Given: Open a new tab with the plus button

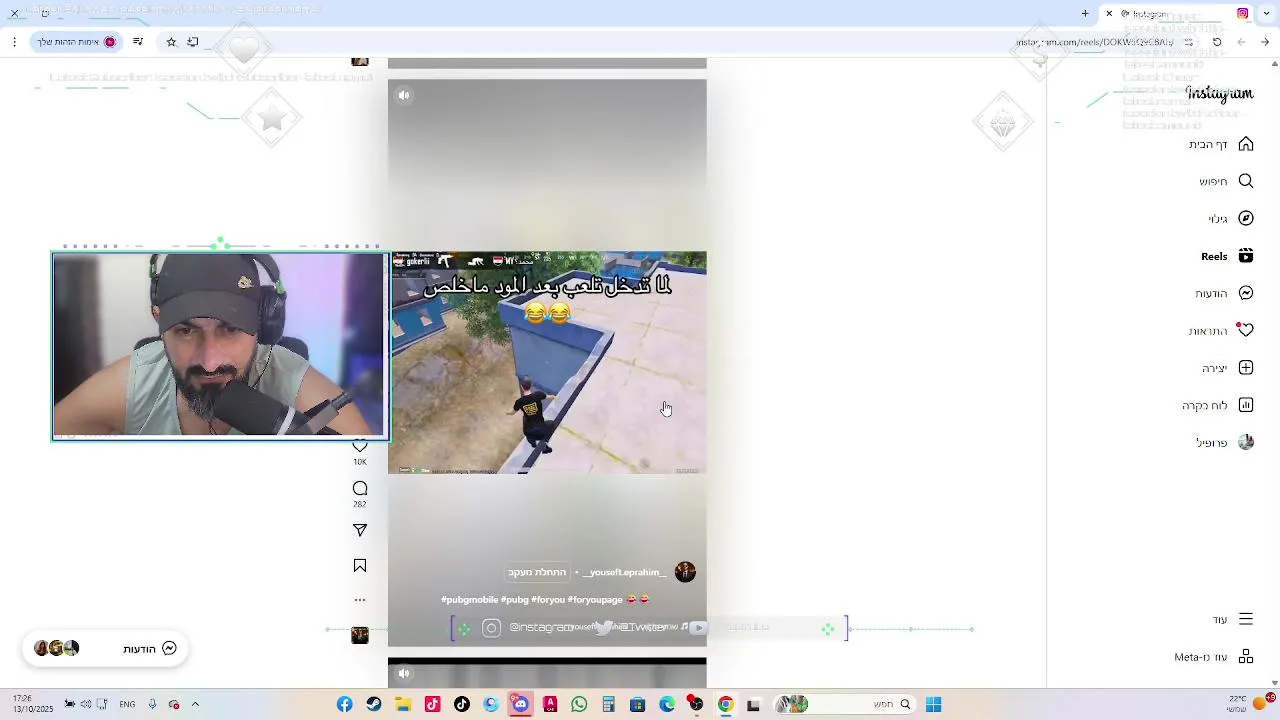Looking at the screenshot, I should 1085,13.
